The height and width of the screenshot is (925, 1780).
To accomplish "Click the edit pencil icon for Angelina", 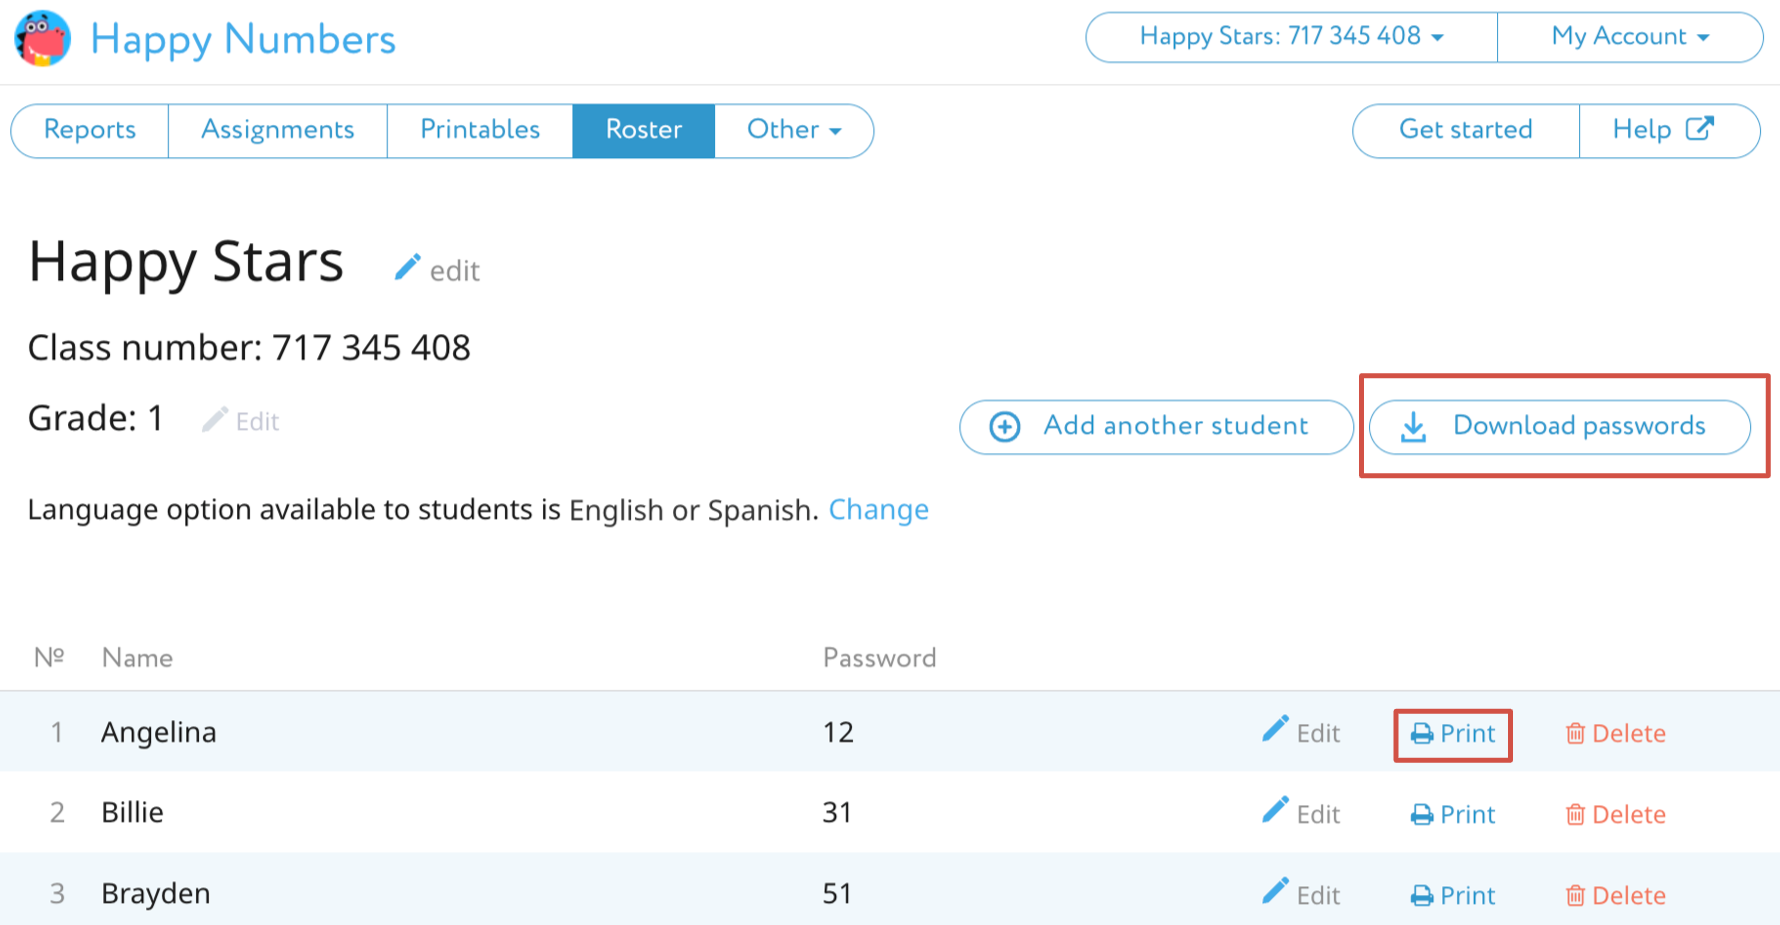I will click(1275, 729).
